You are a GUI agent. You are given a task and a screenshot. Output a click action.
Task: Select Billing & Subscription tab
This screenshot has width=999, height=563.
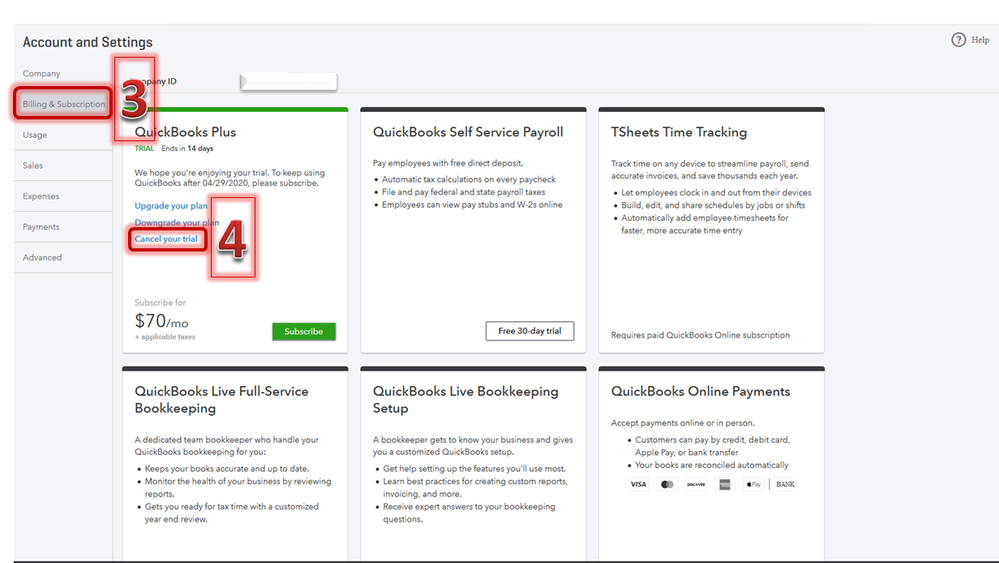[64, 104]
